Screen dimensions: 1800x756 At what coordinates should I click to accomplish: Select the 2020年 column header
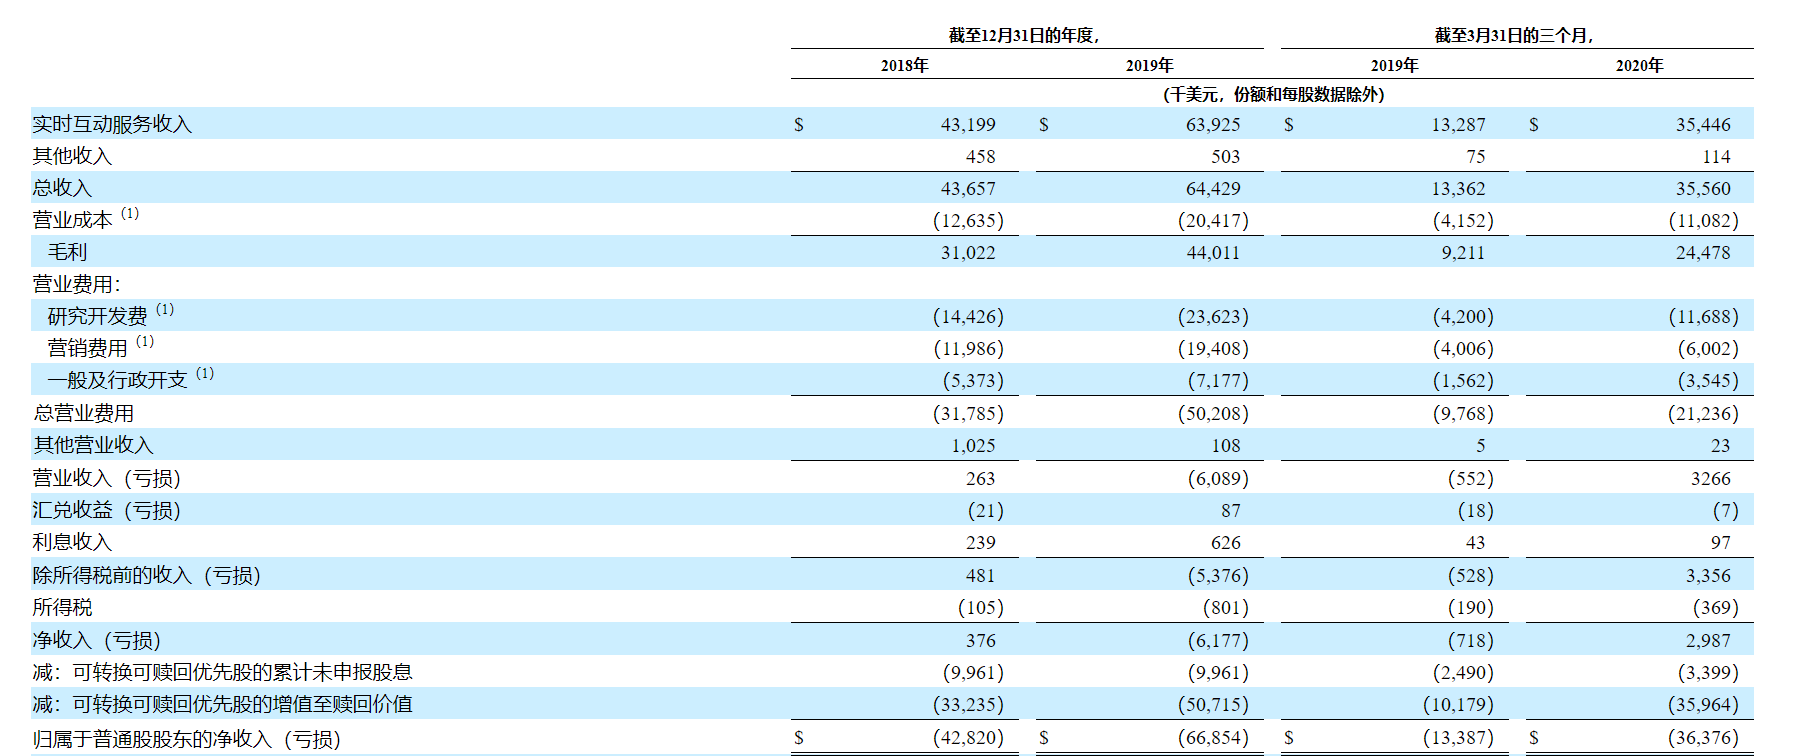tap(1639, 65)
